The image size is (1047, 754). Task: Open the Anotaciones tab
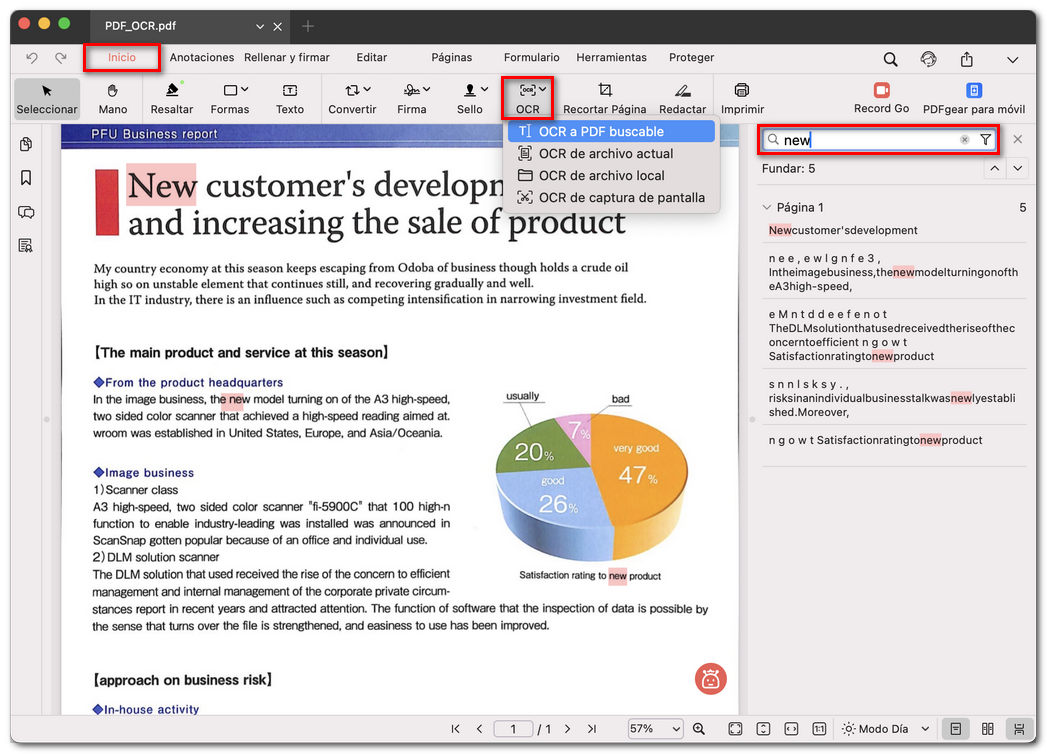click(202, 58)
